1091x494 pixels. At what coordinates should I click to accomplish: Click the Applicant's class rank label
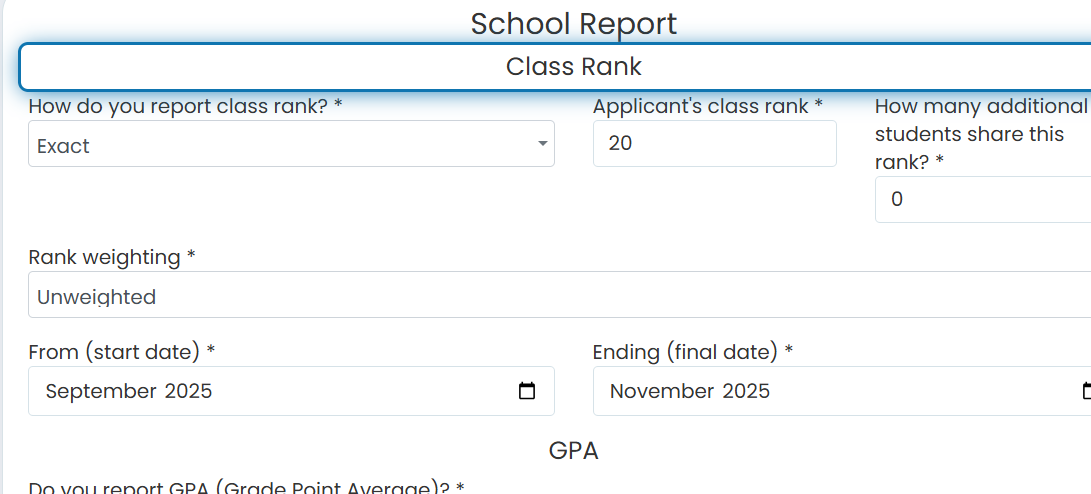pos(708,106)
